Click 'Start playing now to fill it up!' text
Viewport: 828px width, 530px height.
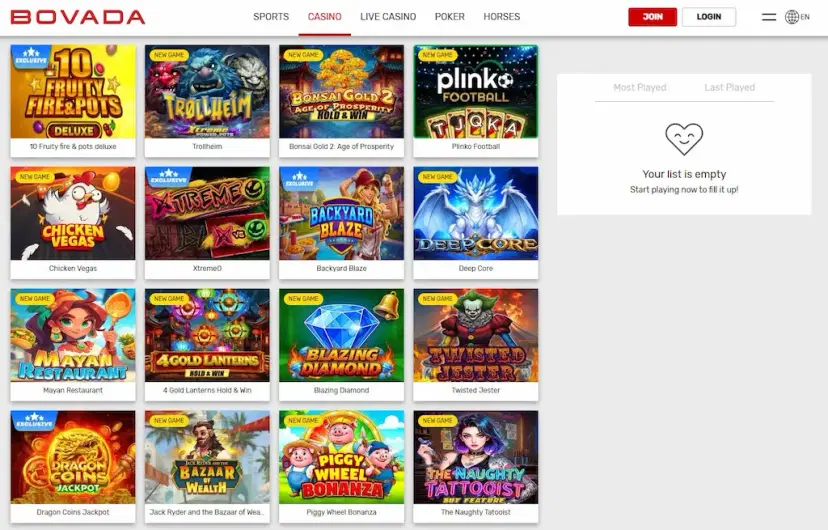(x=684, y=190)
